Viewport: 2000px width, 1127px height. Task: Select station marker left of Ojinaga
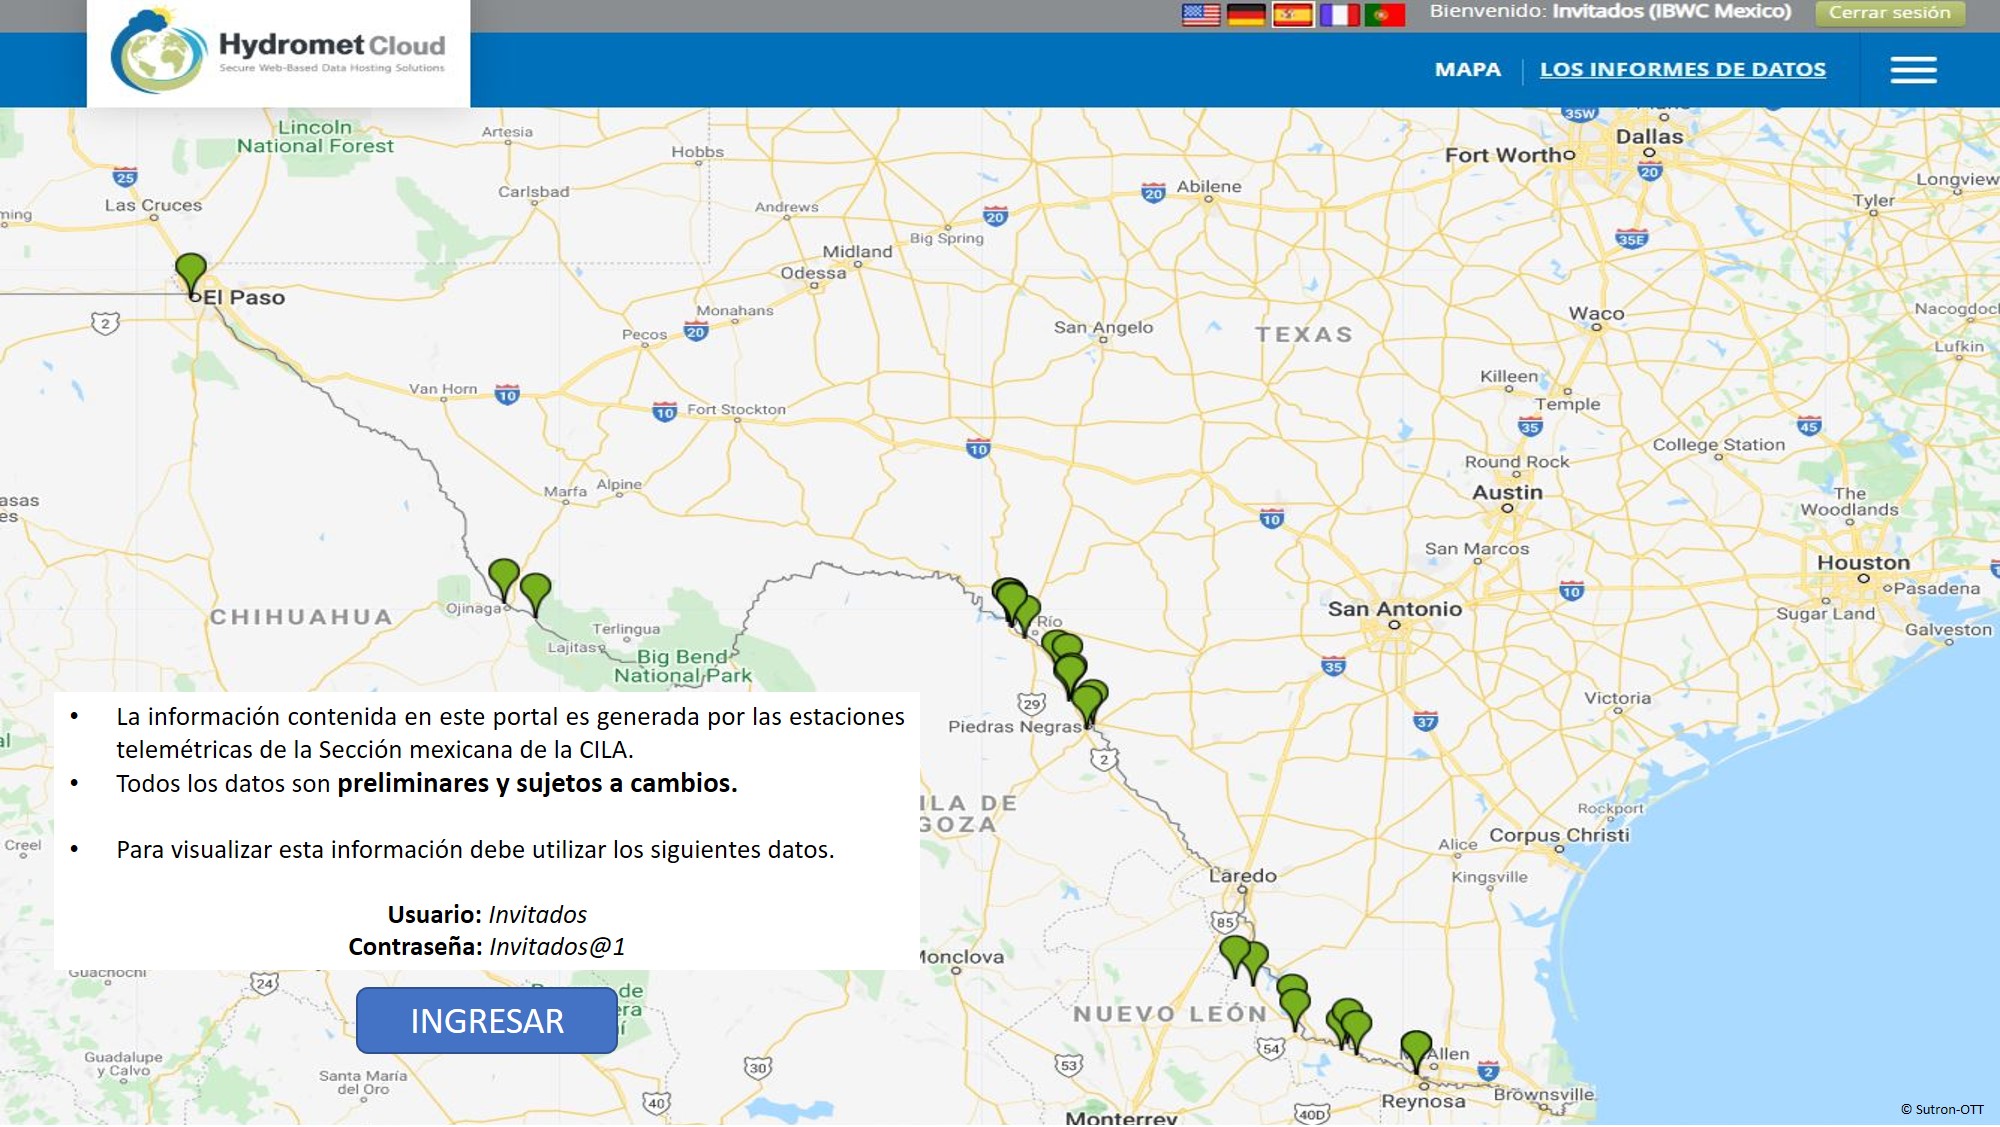[x=503, y=576]
